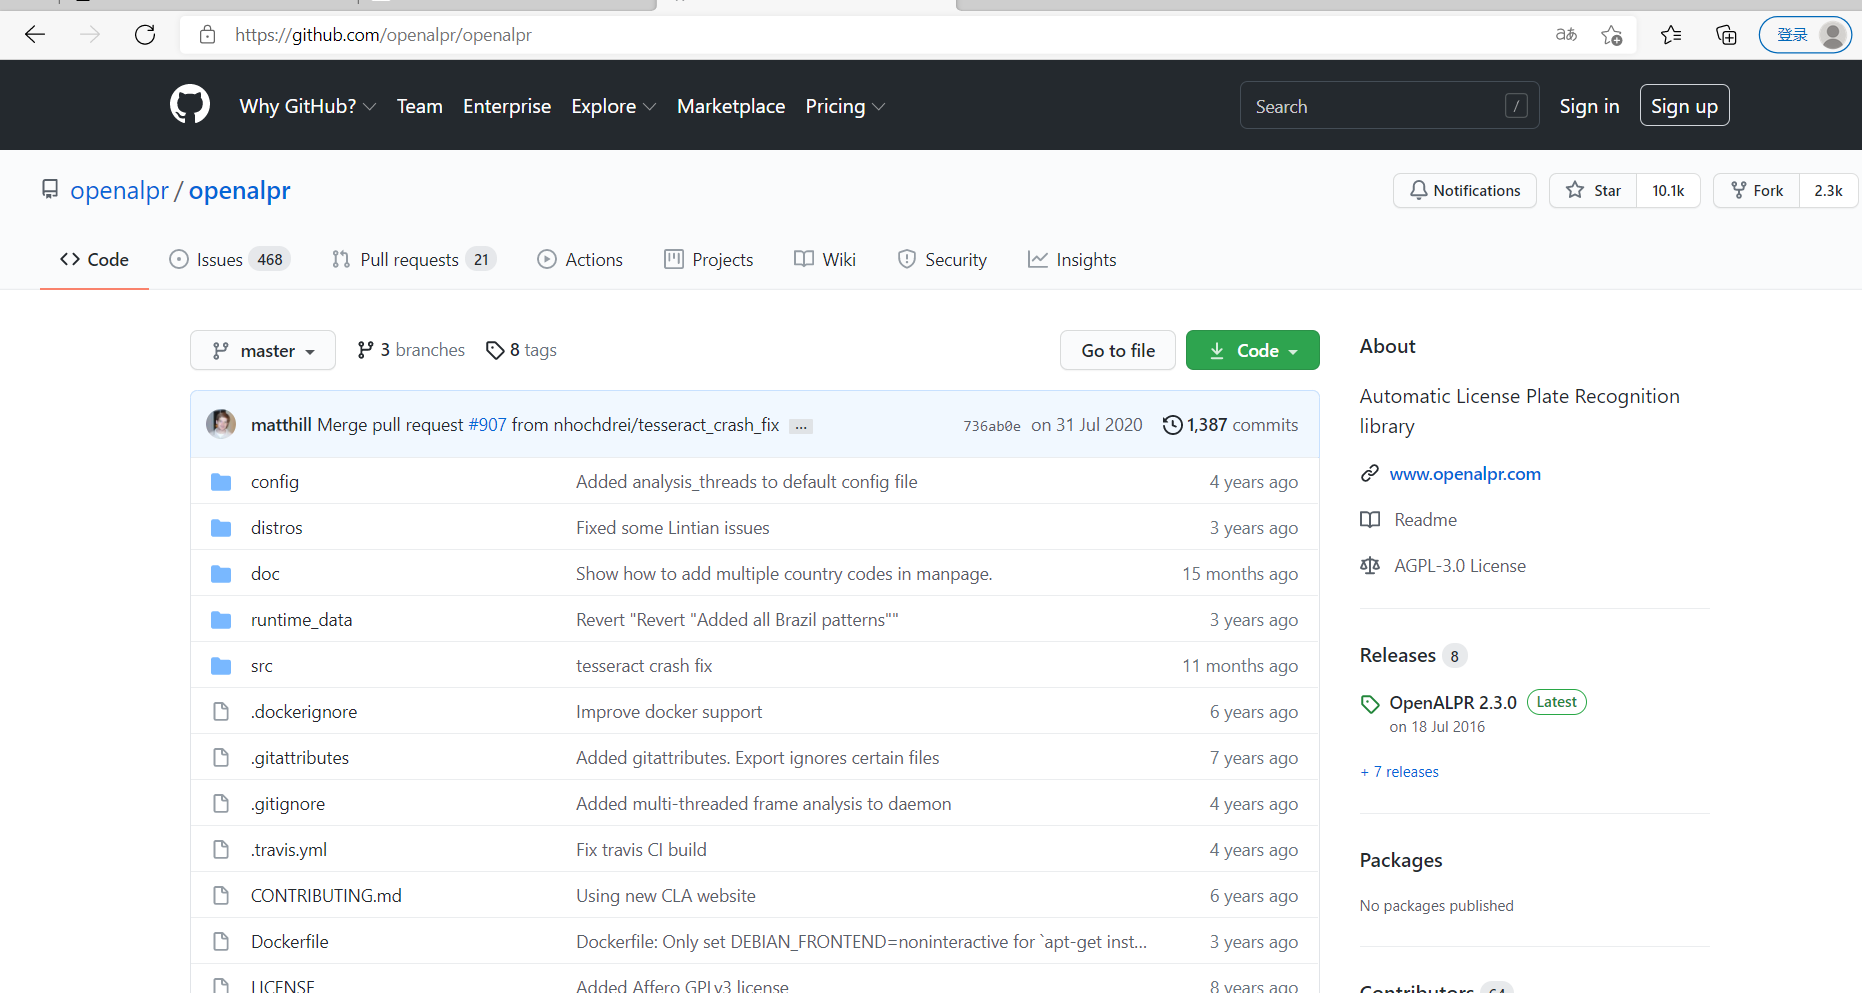
Task: Click the GitHub search field
Action: tap(1375, 106)
